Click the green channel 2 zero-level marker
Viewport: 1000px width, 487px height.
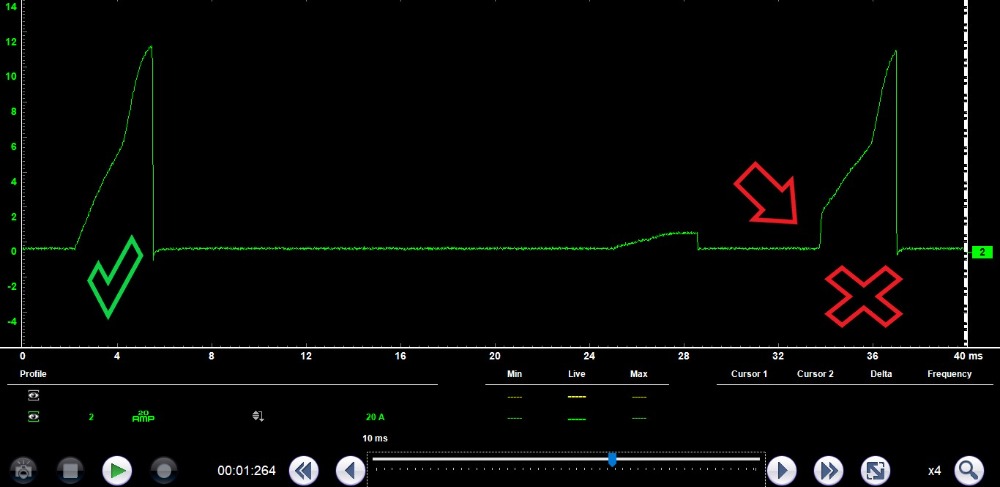[981, 252]
